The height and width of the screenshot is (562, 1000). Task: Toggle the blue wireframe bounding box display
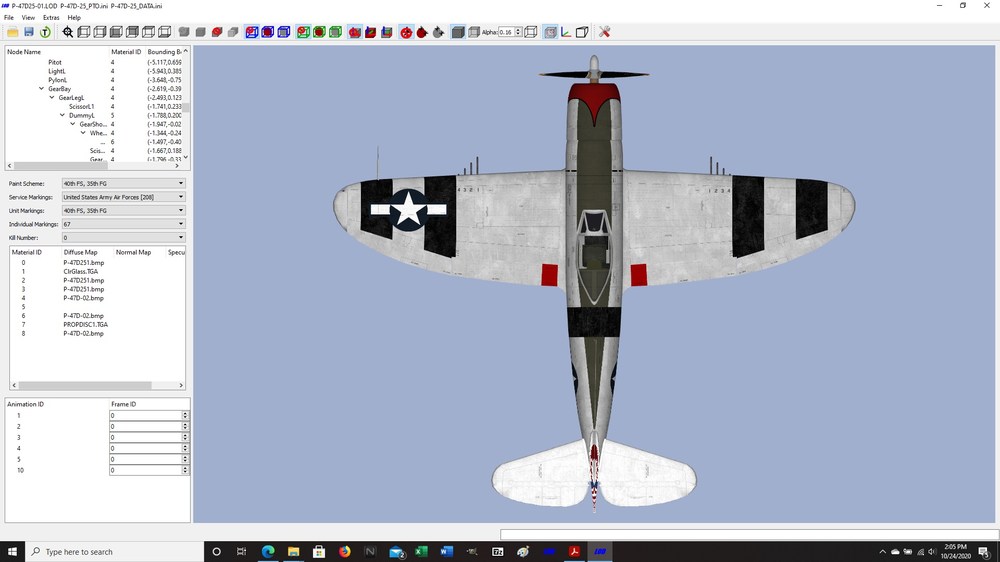coord(284,32)
